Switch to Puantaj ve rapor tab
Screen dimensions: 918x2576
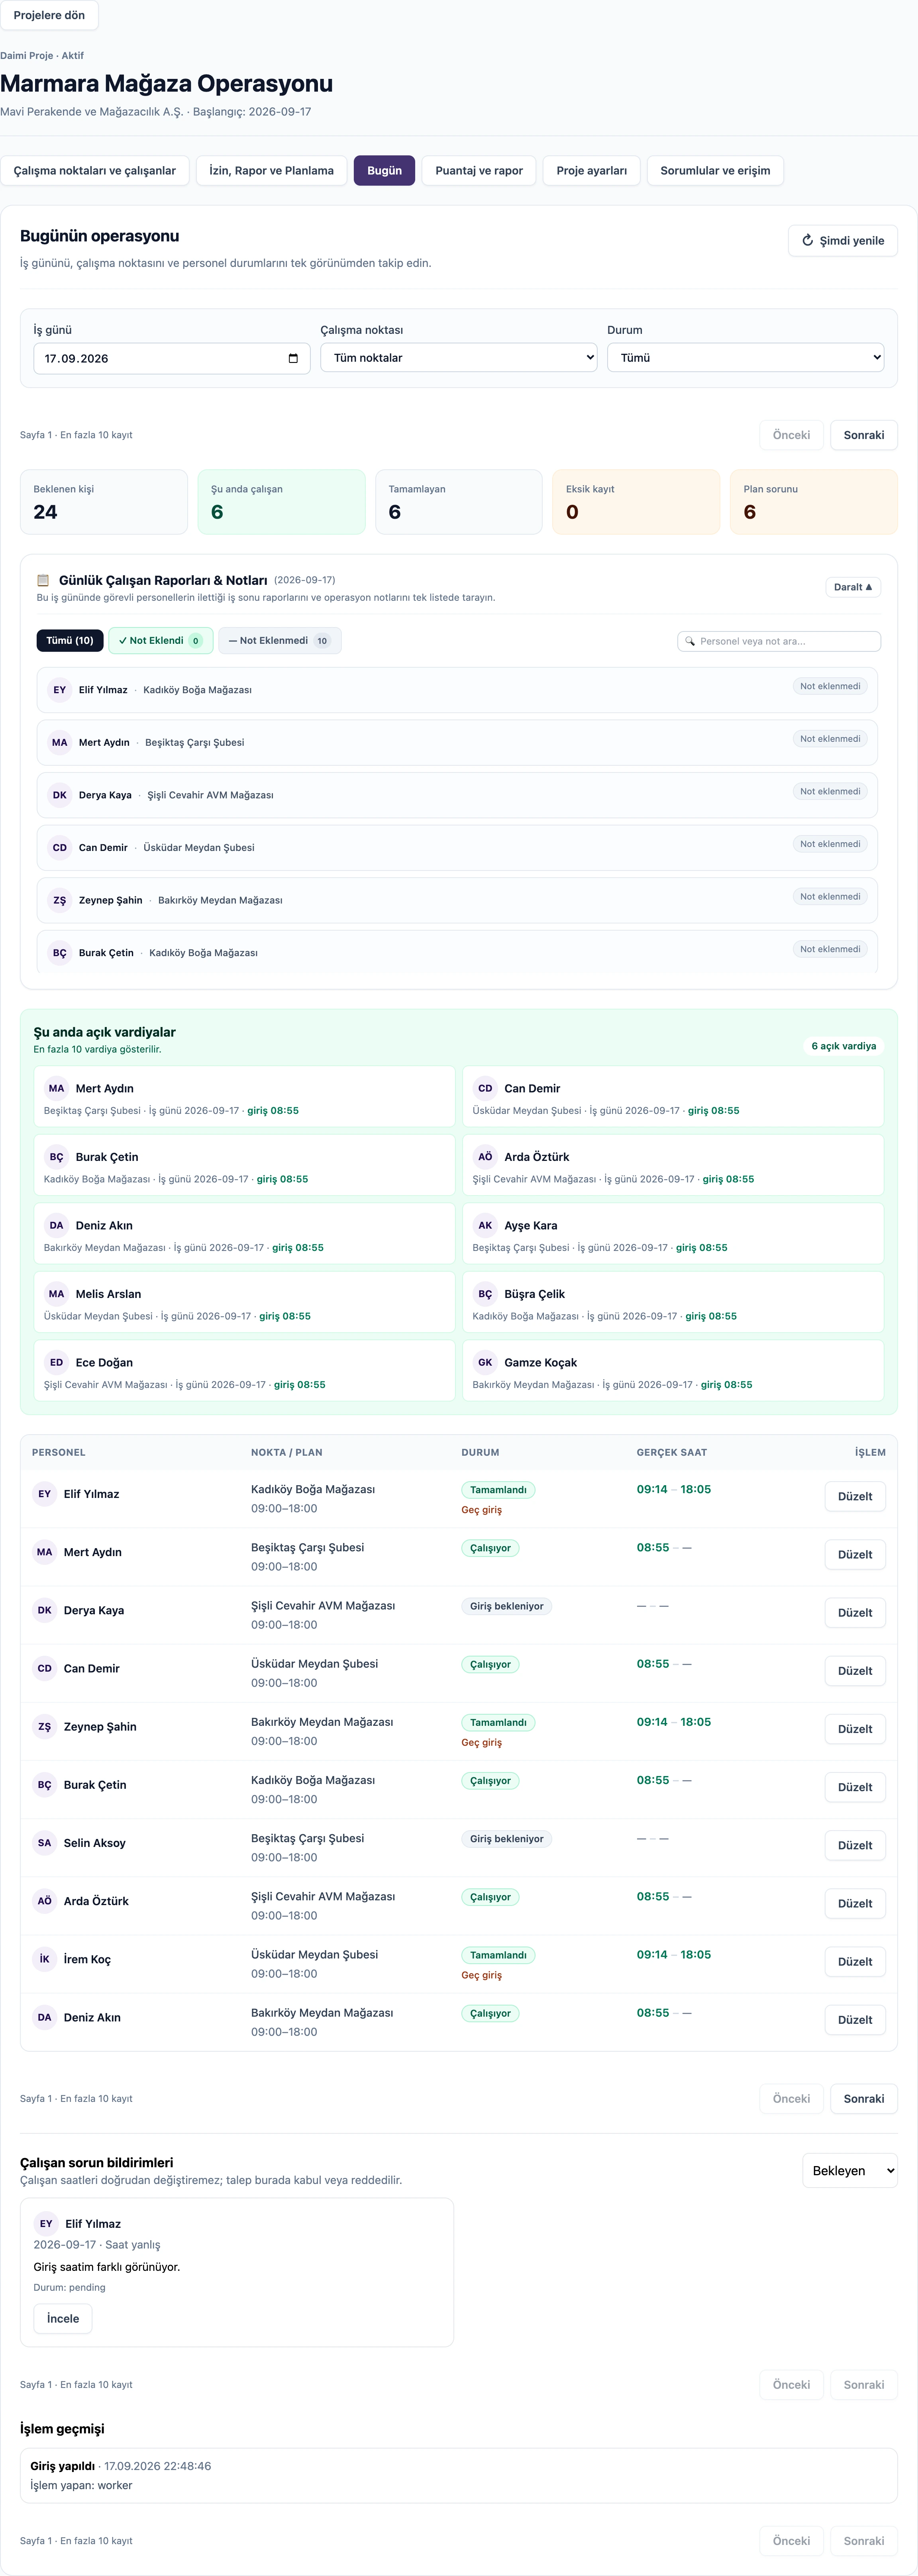click(x=479, y=170)
